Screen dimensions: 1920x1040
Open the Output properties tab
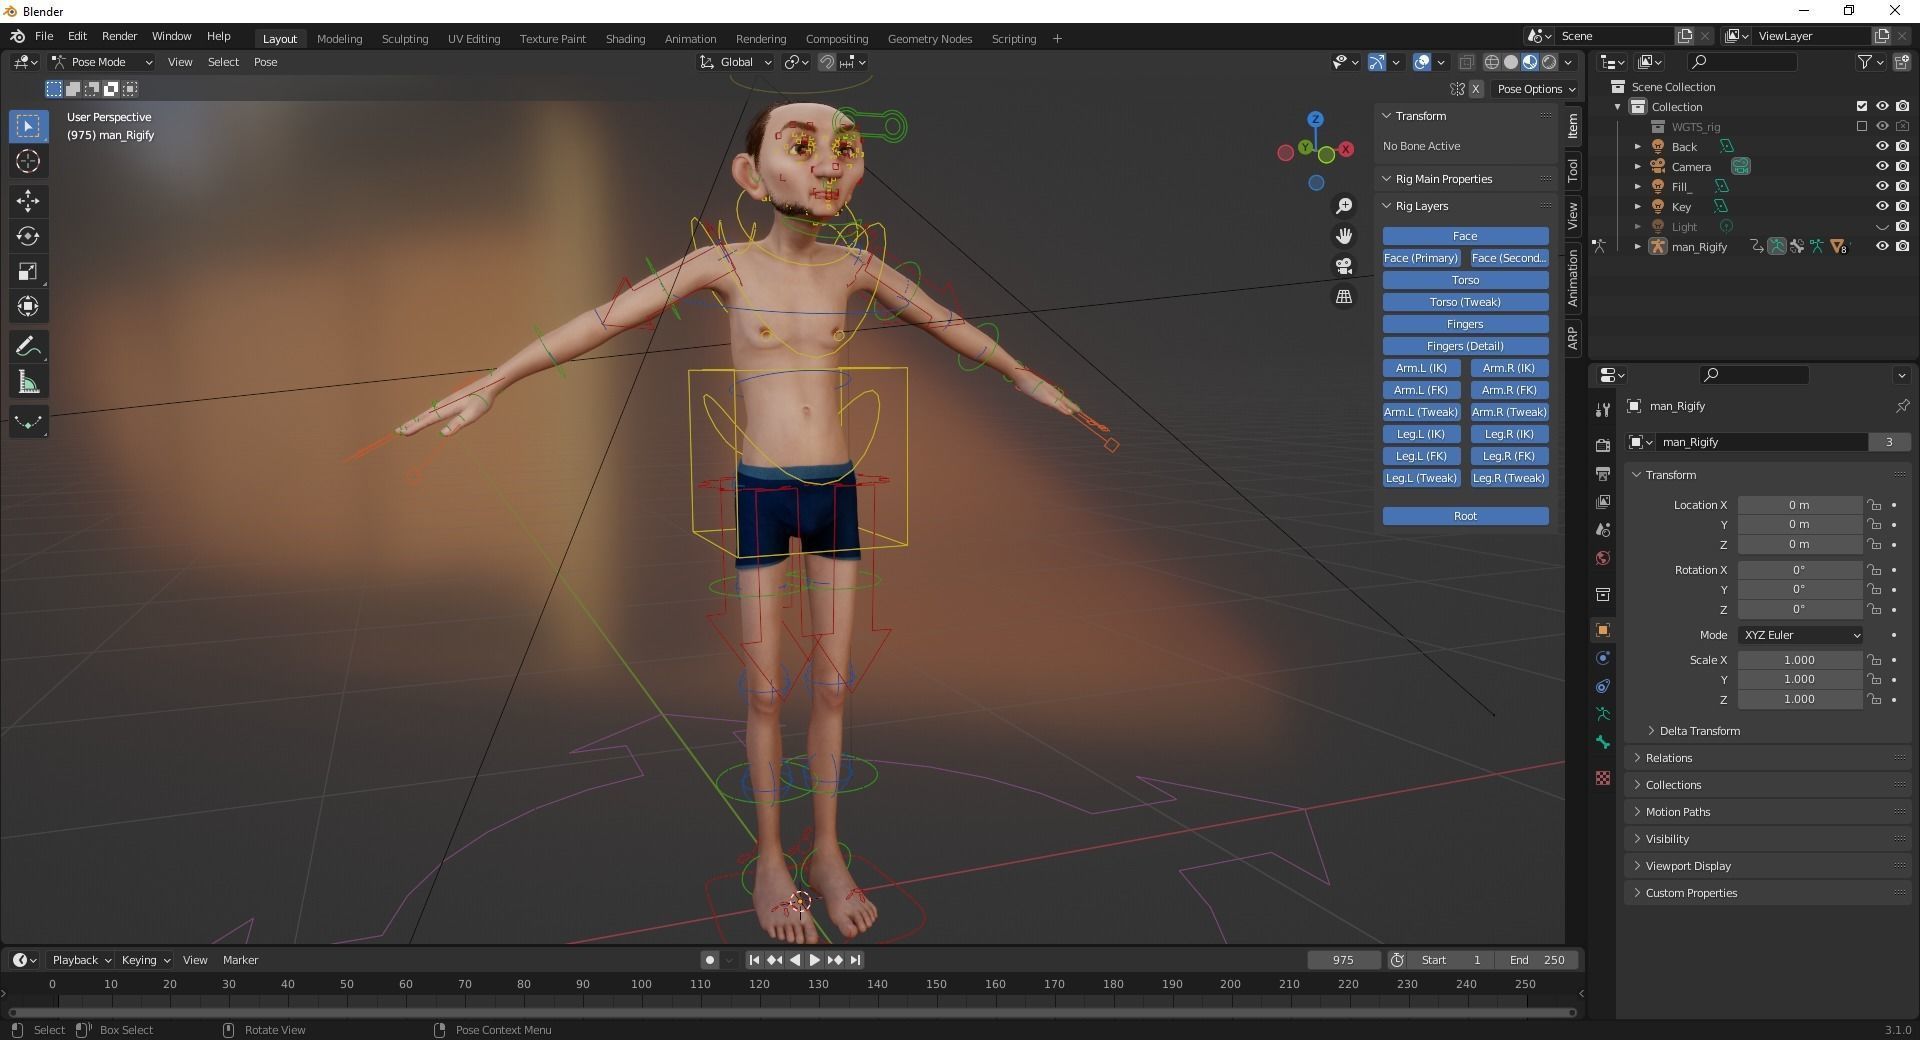1603,473
